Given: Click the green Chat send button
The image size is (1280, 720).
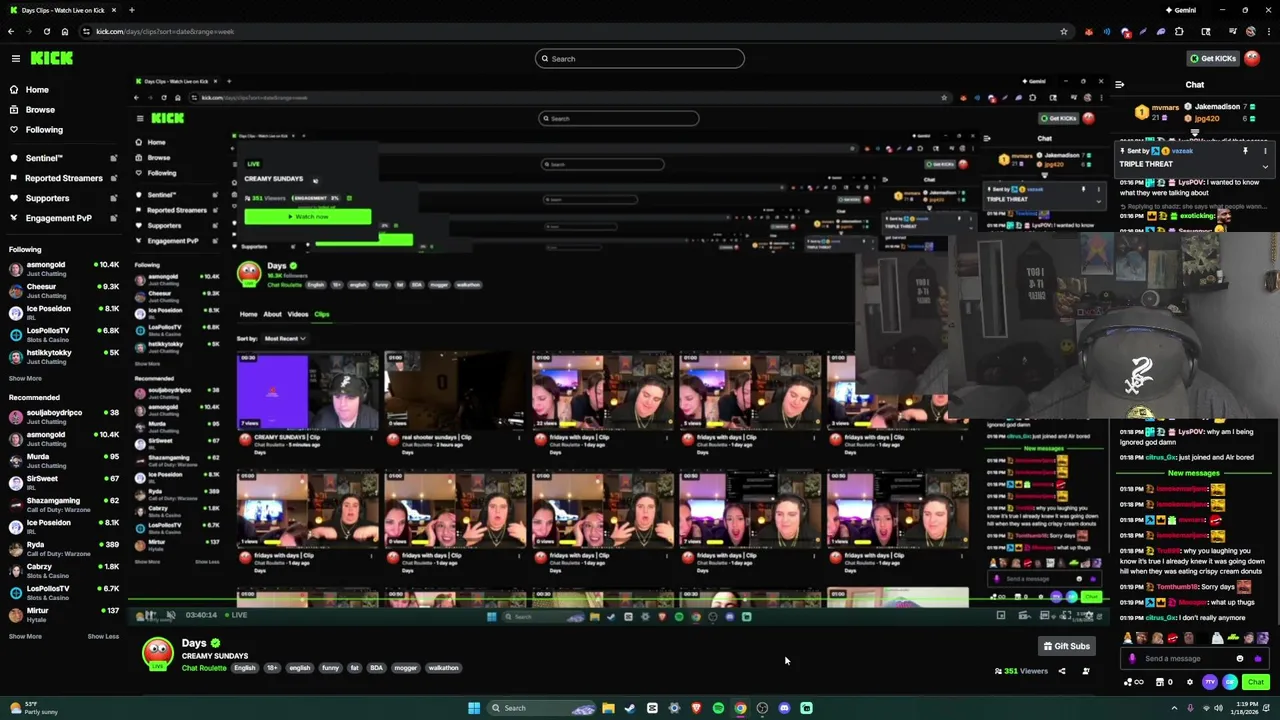Looking at the screenshot, I should pos(1256,682).
